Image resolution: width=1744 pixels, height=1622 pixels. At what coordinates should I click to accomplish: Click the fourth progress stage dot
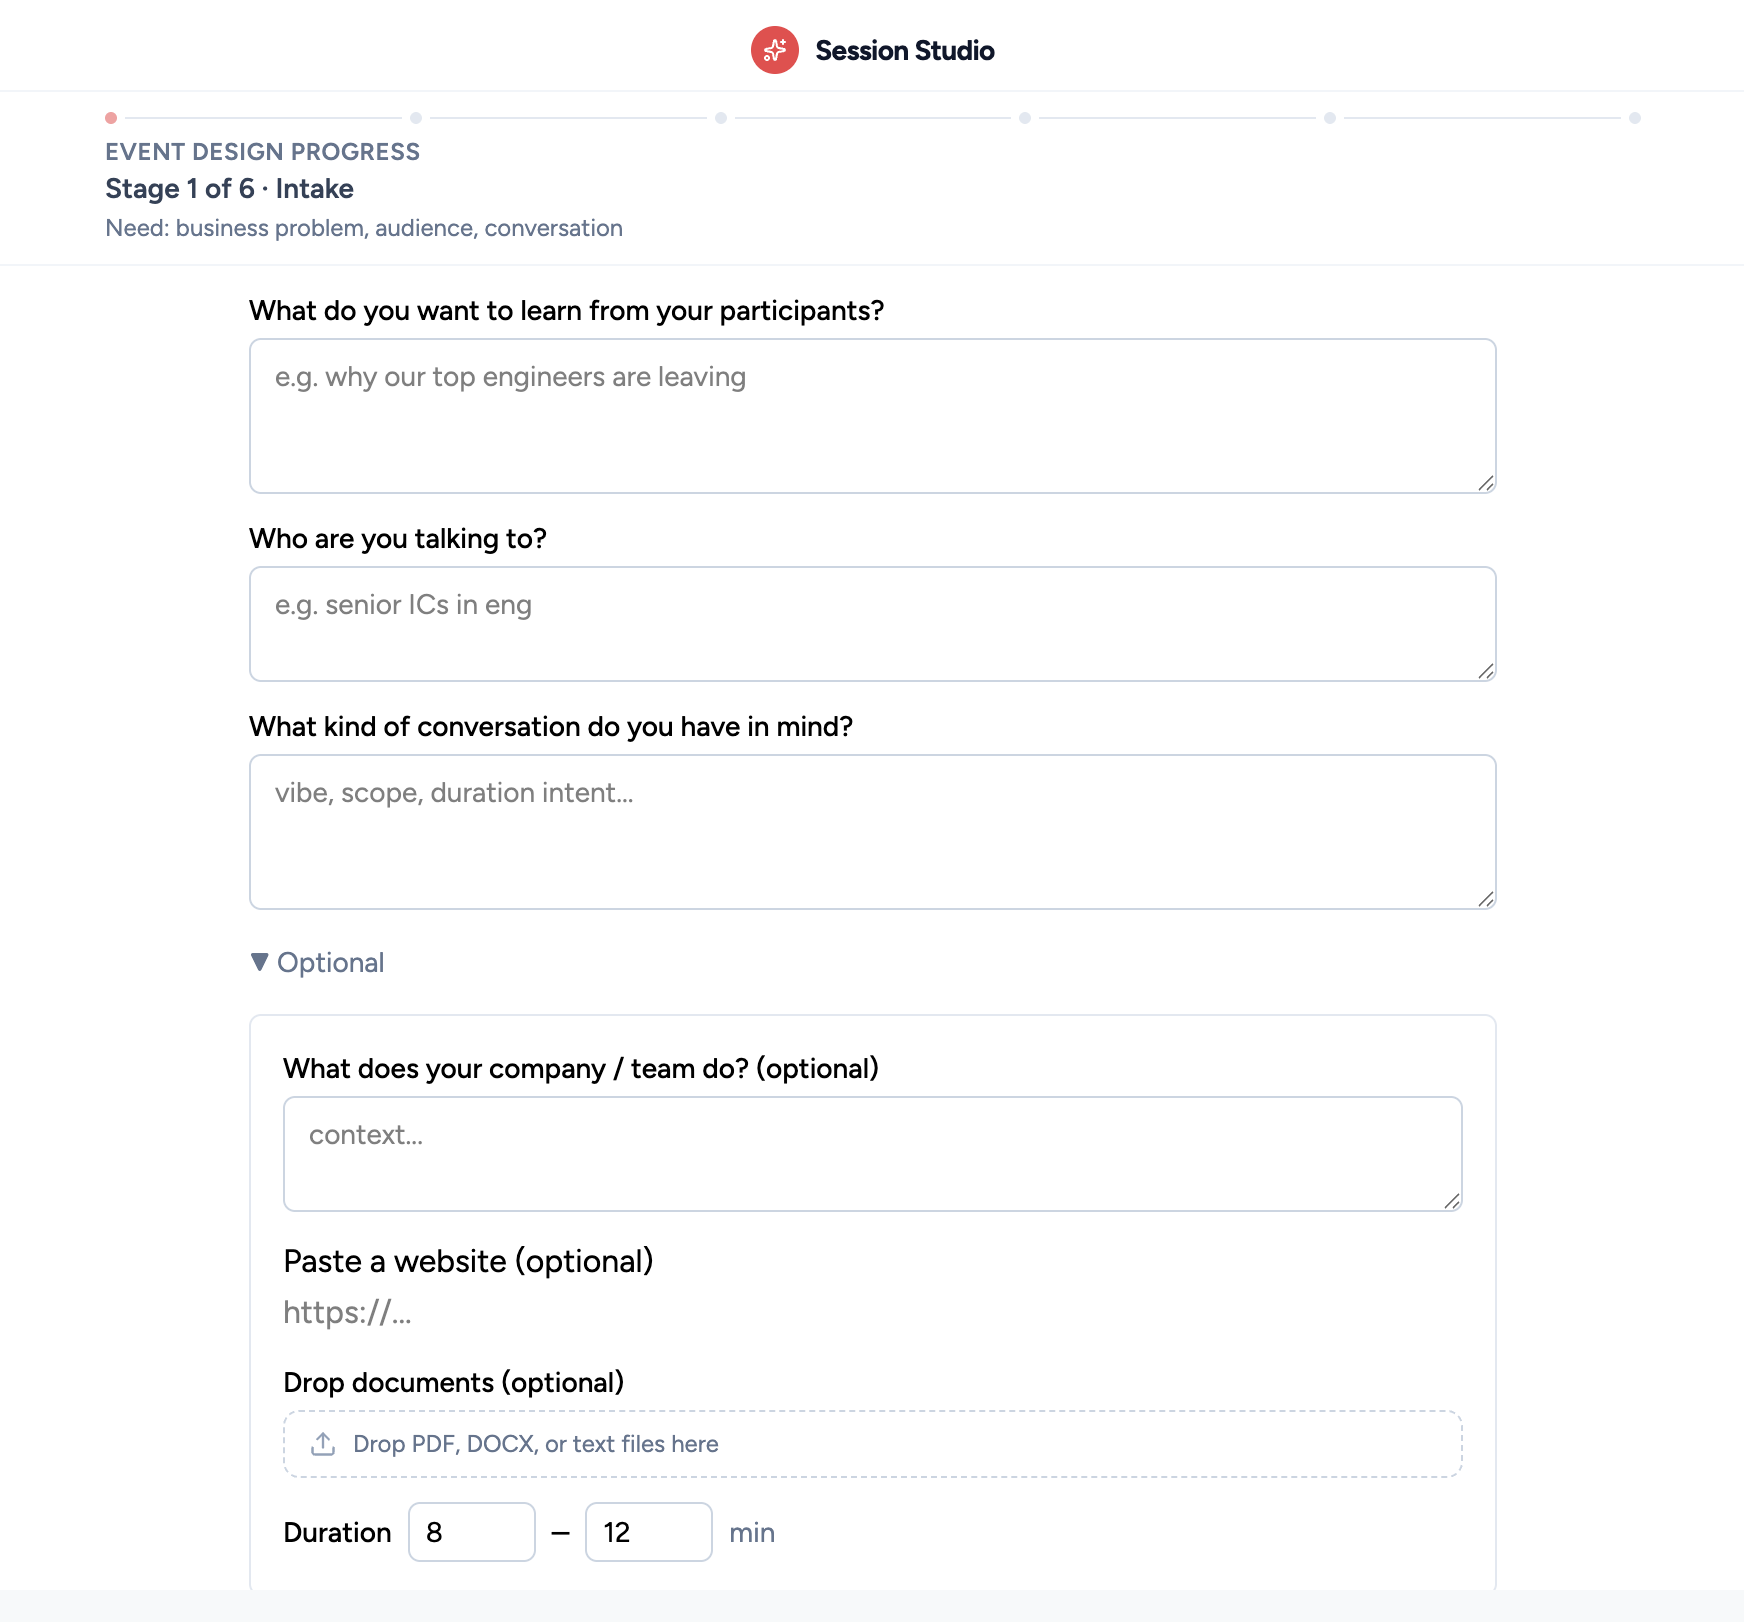1025,118
